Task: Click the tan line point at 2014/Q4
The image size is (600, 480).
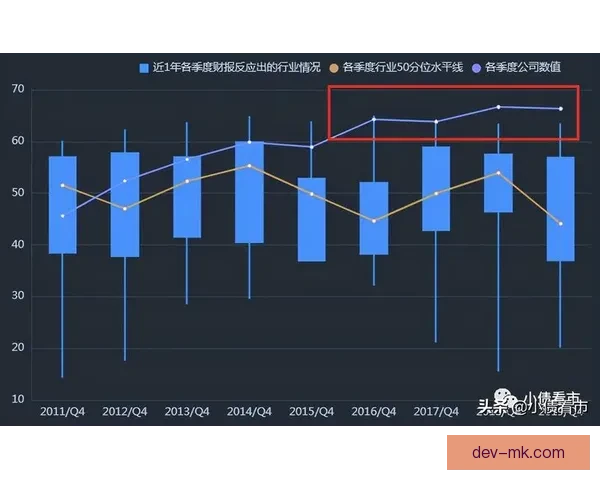Action: pyautogui.click(x=249, y=166)
